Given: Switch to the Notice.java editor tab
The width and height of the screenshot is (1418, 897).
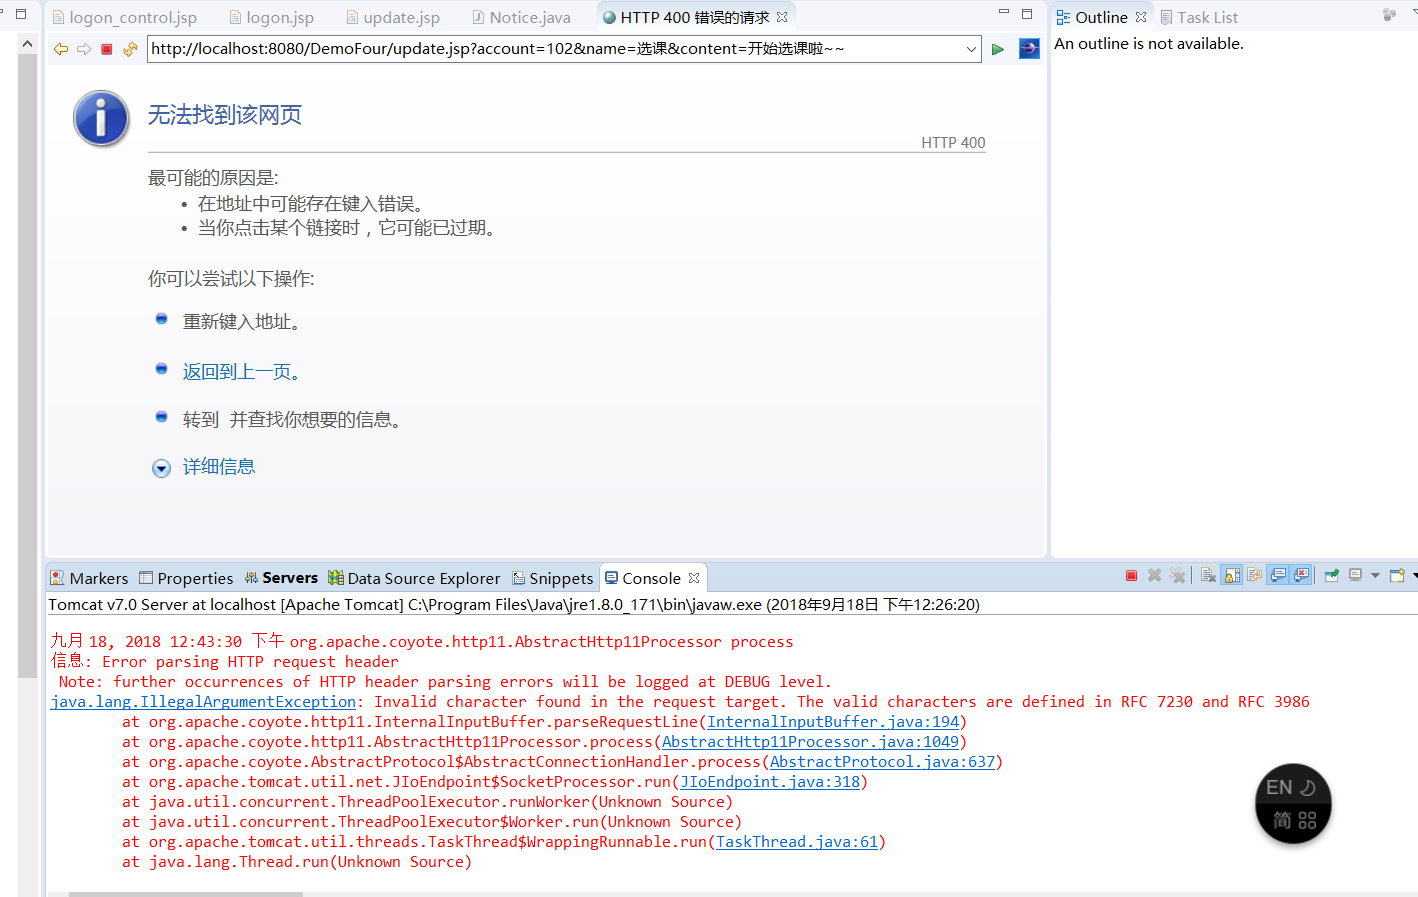Looking at the screenshot, I should tap(521, 17).
